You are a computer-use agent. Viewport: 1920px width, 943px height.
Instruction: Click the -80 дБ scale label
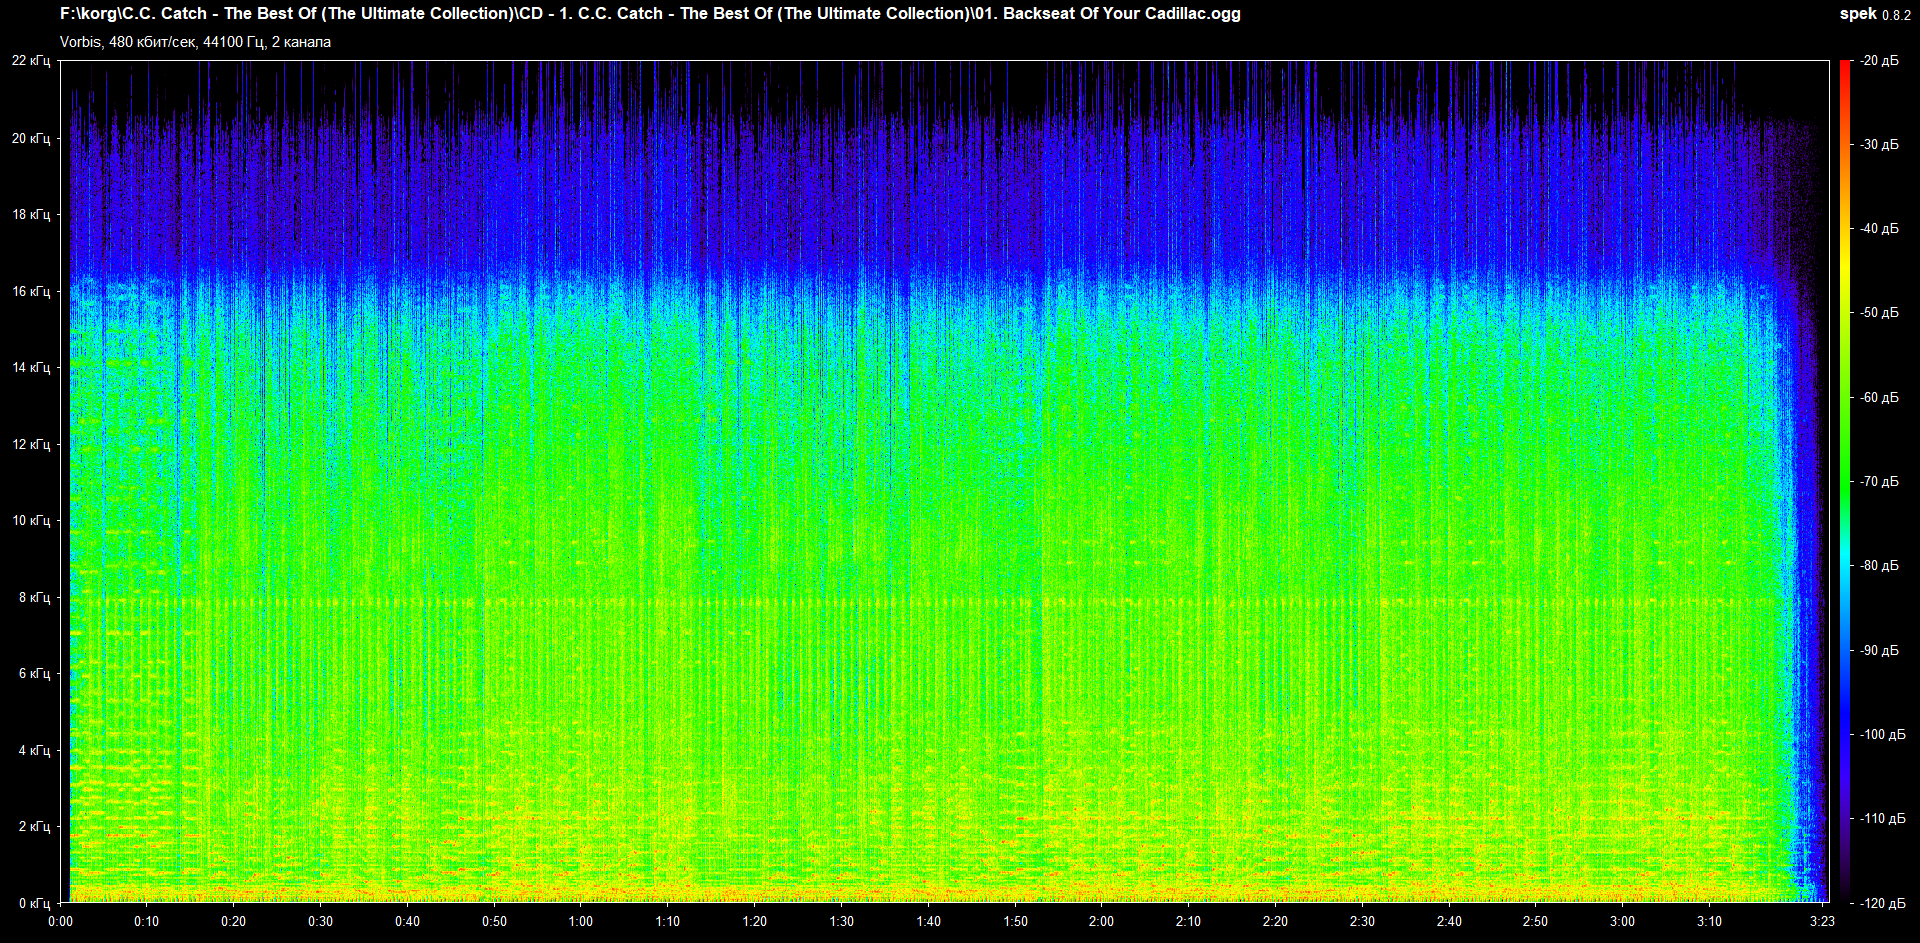[x=1879, y=565]
